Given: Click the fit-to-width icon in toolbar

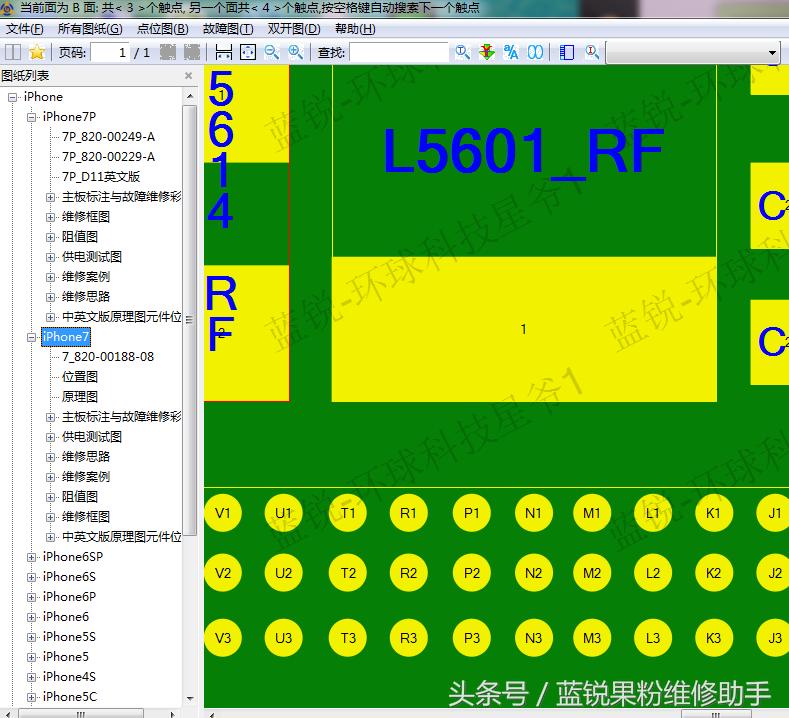Looking at the screenshot, I should pyautogui.click(x=224, y=52).
